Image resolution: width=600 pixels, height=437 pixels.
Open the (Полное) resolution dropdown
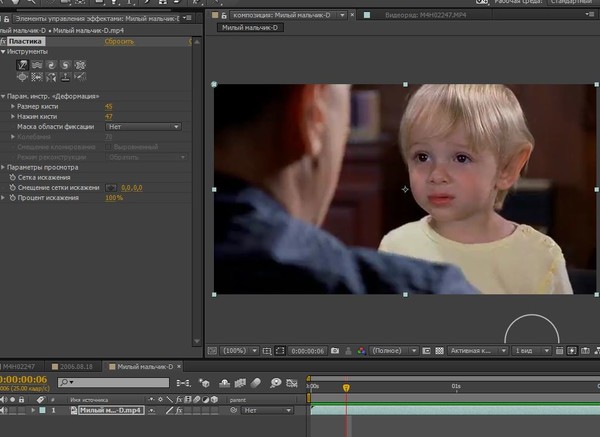click(394, 351)
